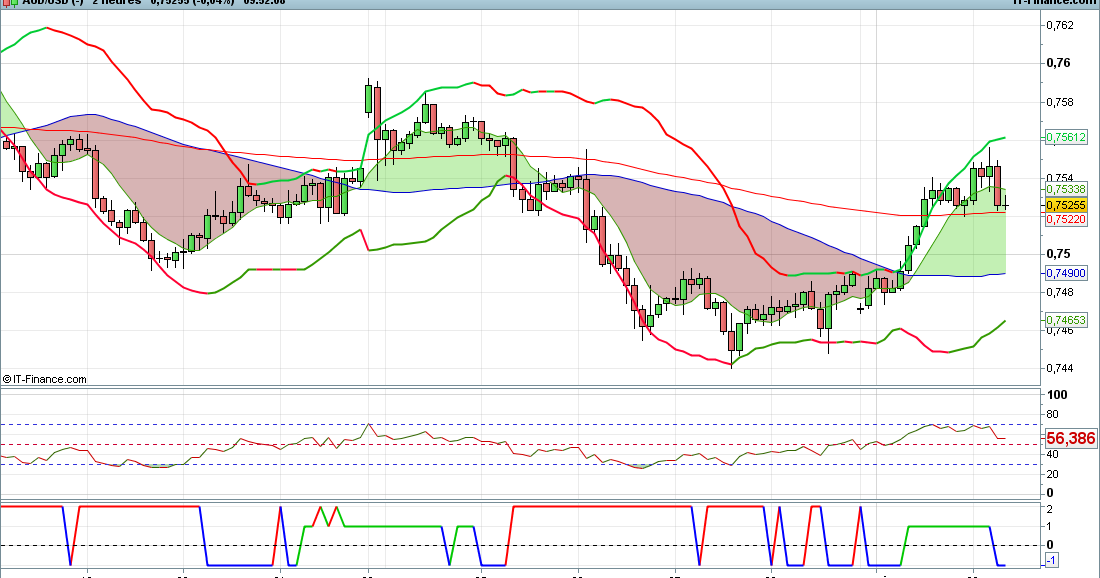This screenshot has width=1100, height=578.
Task: Click the red 56,386 RSI value
Action: click(1070, 439)
